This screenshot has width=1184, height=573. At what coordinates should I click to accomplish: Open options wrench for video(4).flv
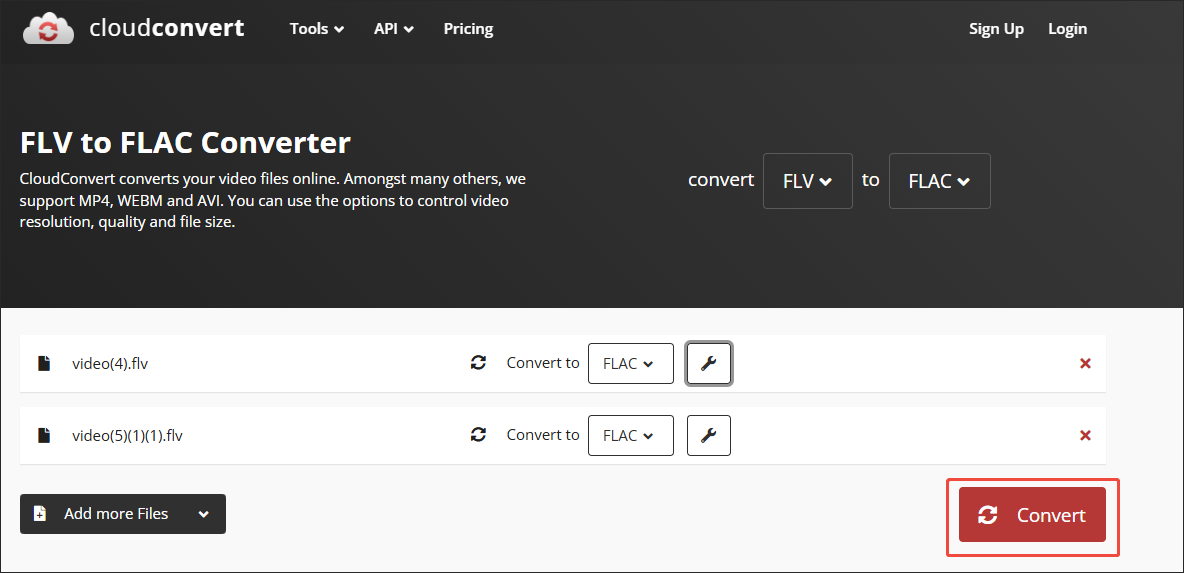click(708, 363)
